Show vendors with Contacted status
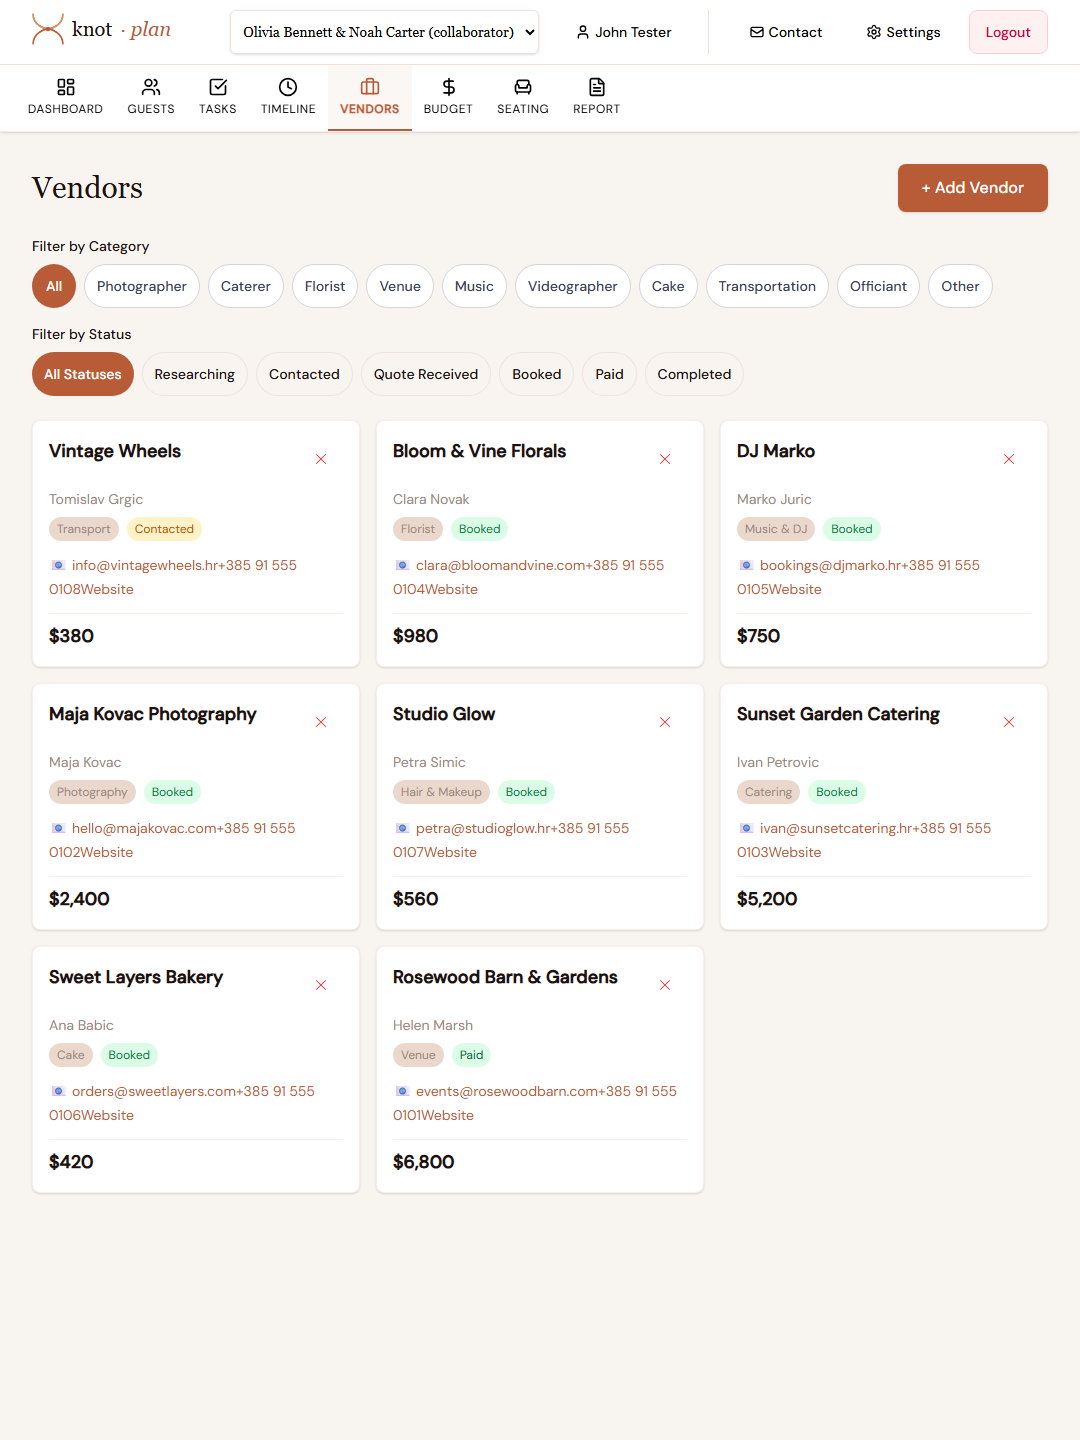Screen dimensions: 1080x1440 [304, 374]
